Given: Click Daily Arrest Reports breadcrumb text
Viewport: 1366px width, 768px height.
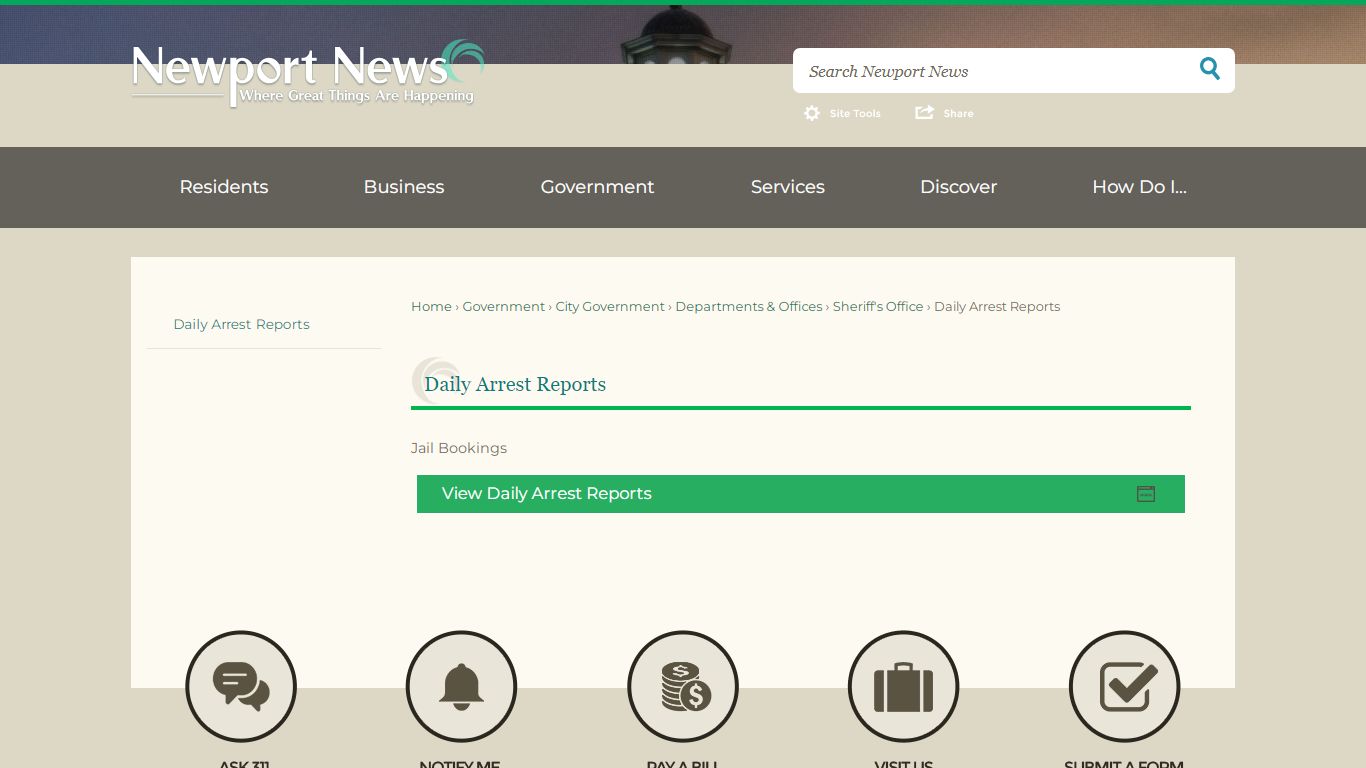Looking at the screenshot, I should click(997, 307).
